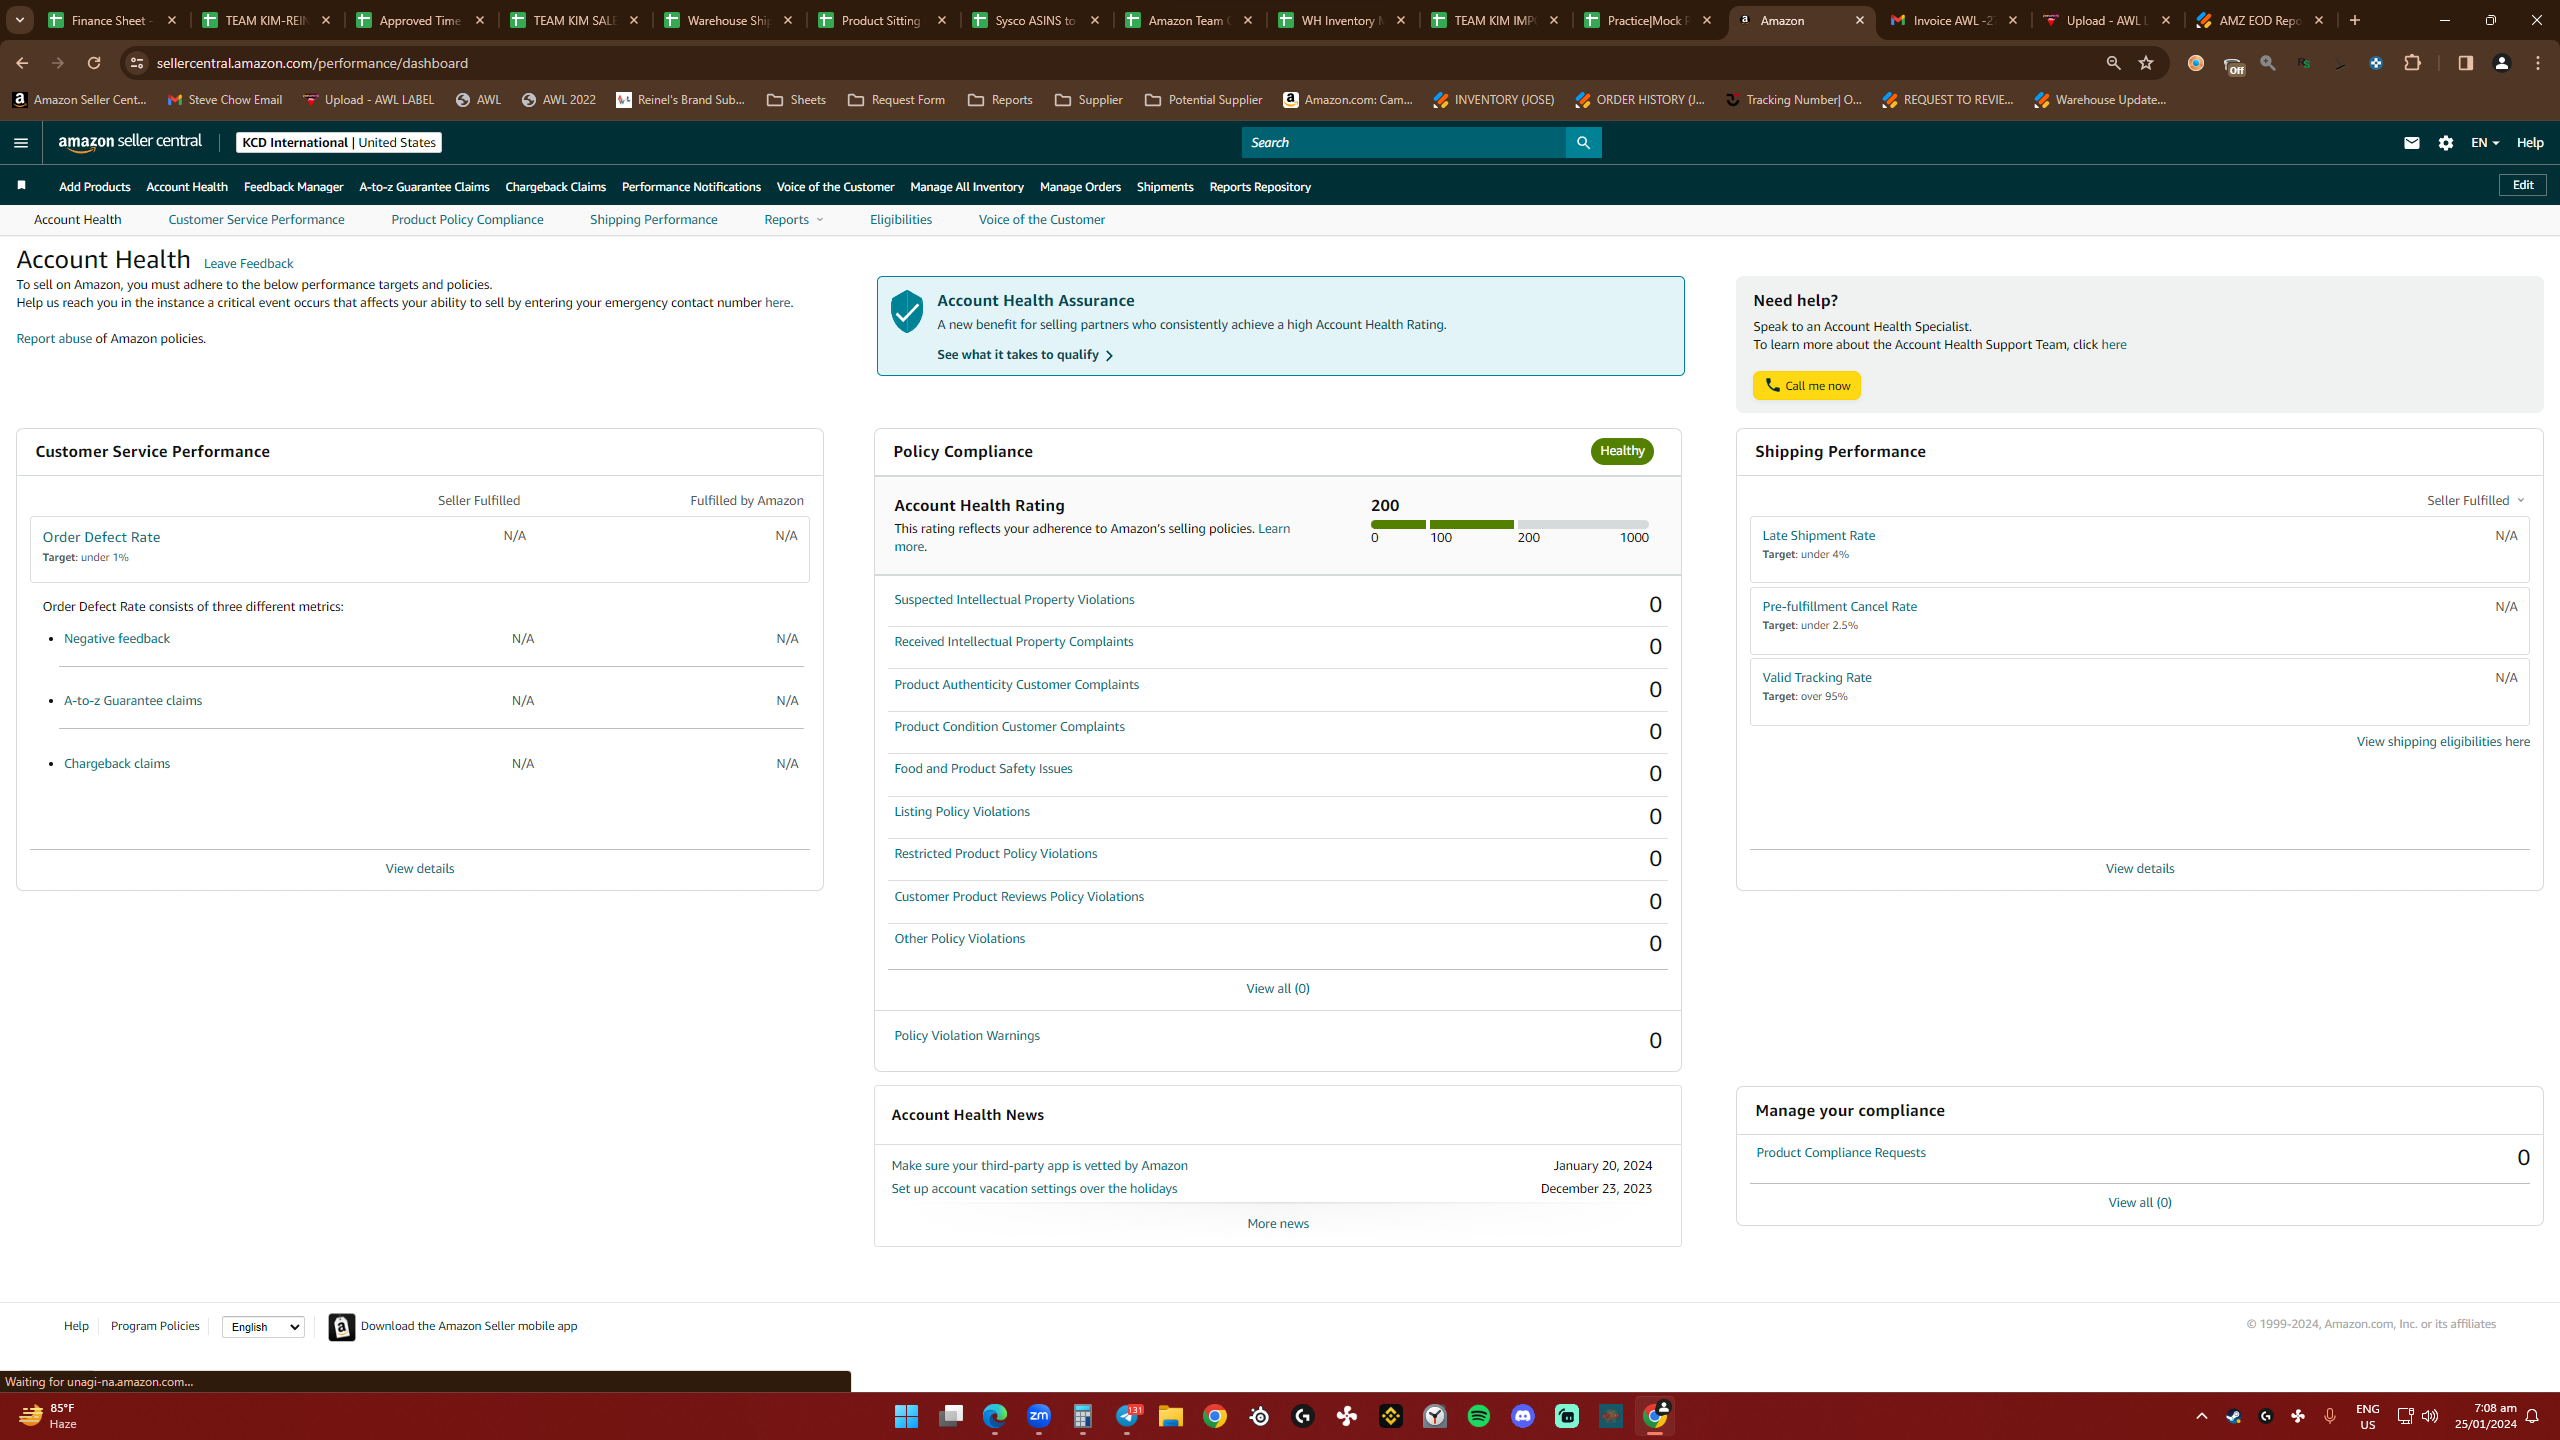Click Suspected Intellectual Property Violations link
The width and height of the screenshot is (2560, 1440).
pyautogui.click(x=1014, y=600)
